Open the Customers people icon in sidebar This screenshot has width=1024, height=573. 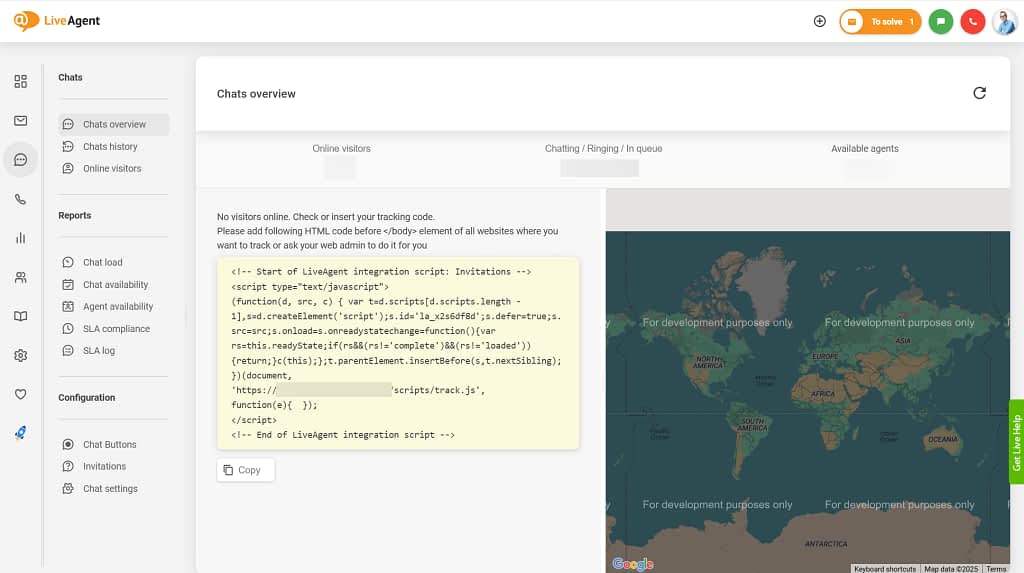[20, 277]
